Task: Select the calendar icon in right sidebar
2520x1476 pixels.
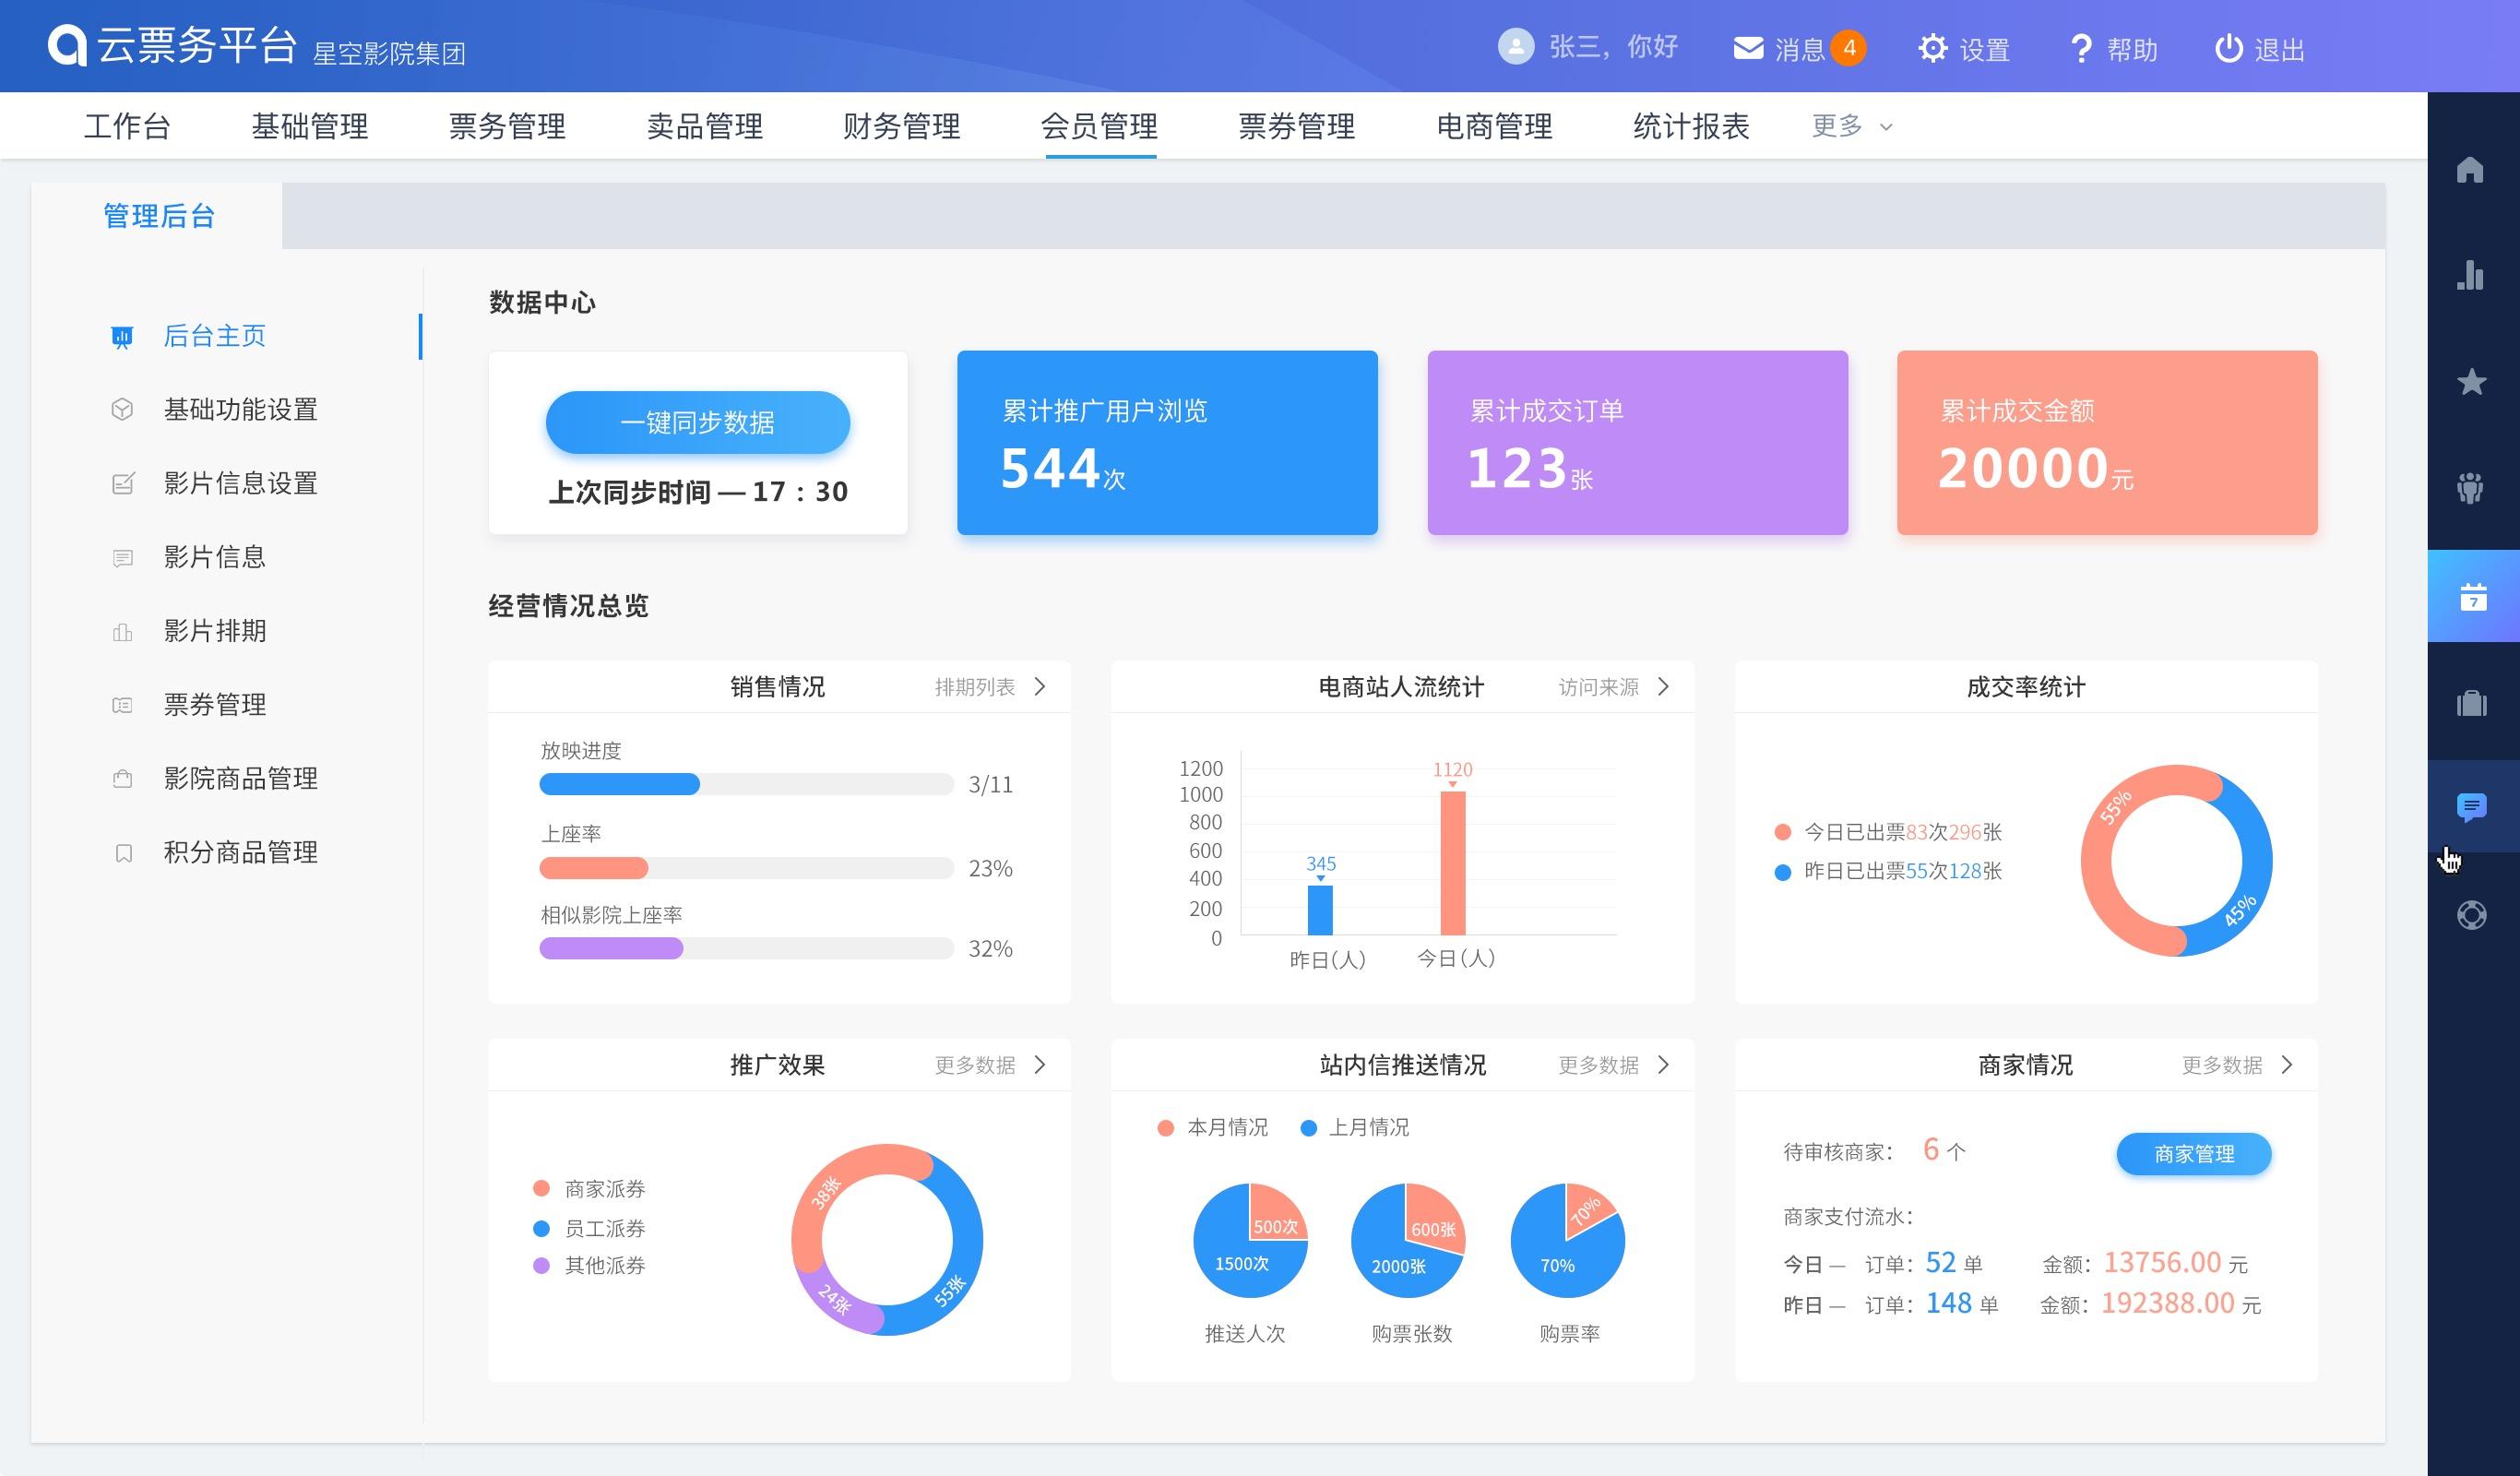Action: tap(2473, 597)
